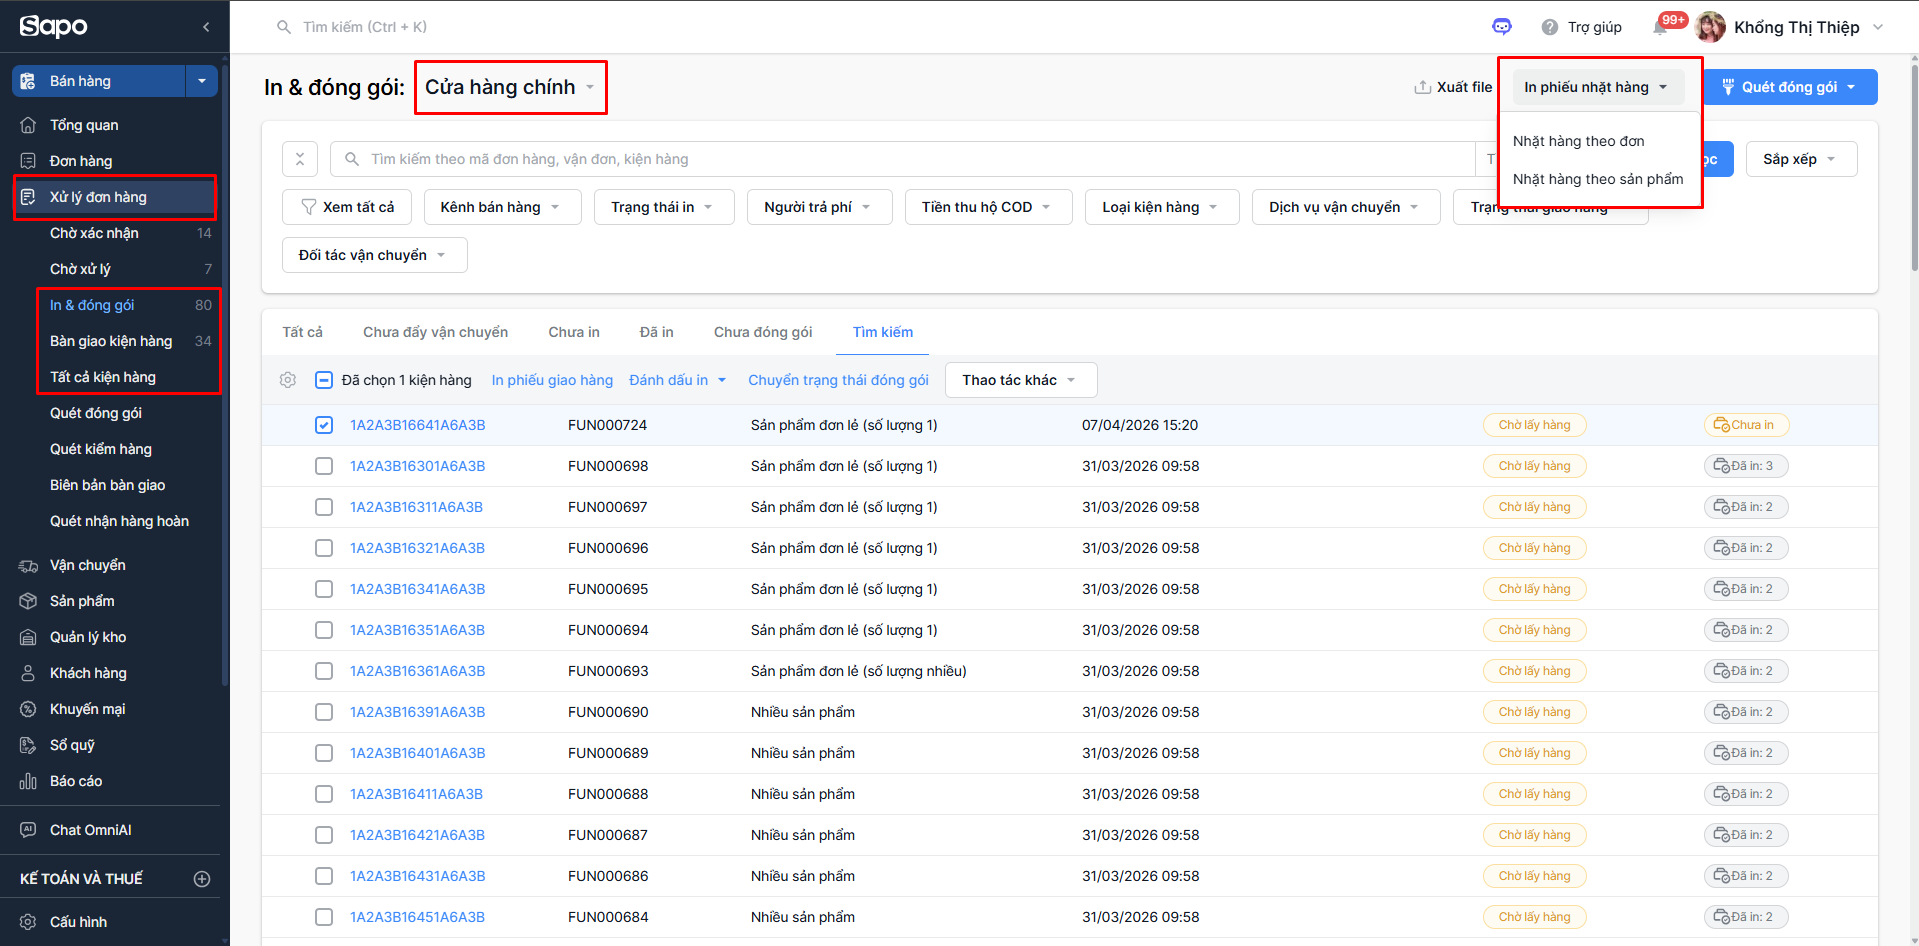Image resolution: width=1919 pixels, height=946 pixels.
Task: Click the table column settings gear icon
Action: click(x=288, y=380)
